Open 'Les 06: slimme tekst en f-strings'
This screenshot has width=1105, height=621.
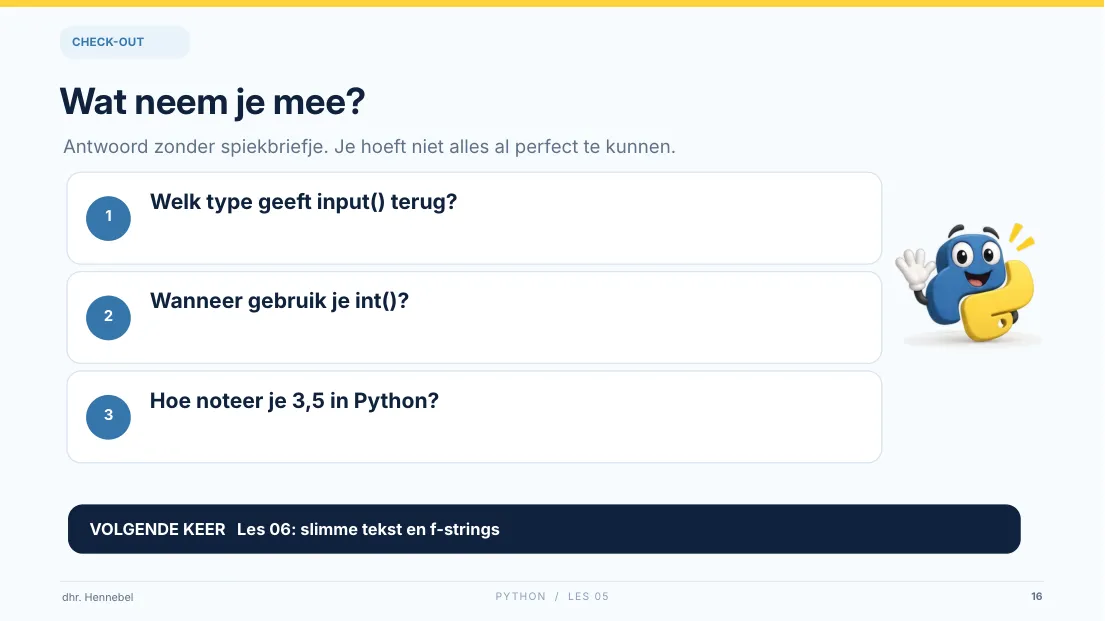368,529
